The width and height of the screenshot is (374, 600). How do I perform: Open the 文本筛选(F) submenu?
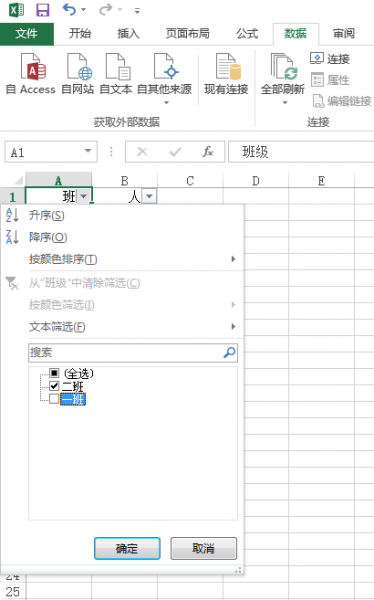(x=122, y=327)
